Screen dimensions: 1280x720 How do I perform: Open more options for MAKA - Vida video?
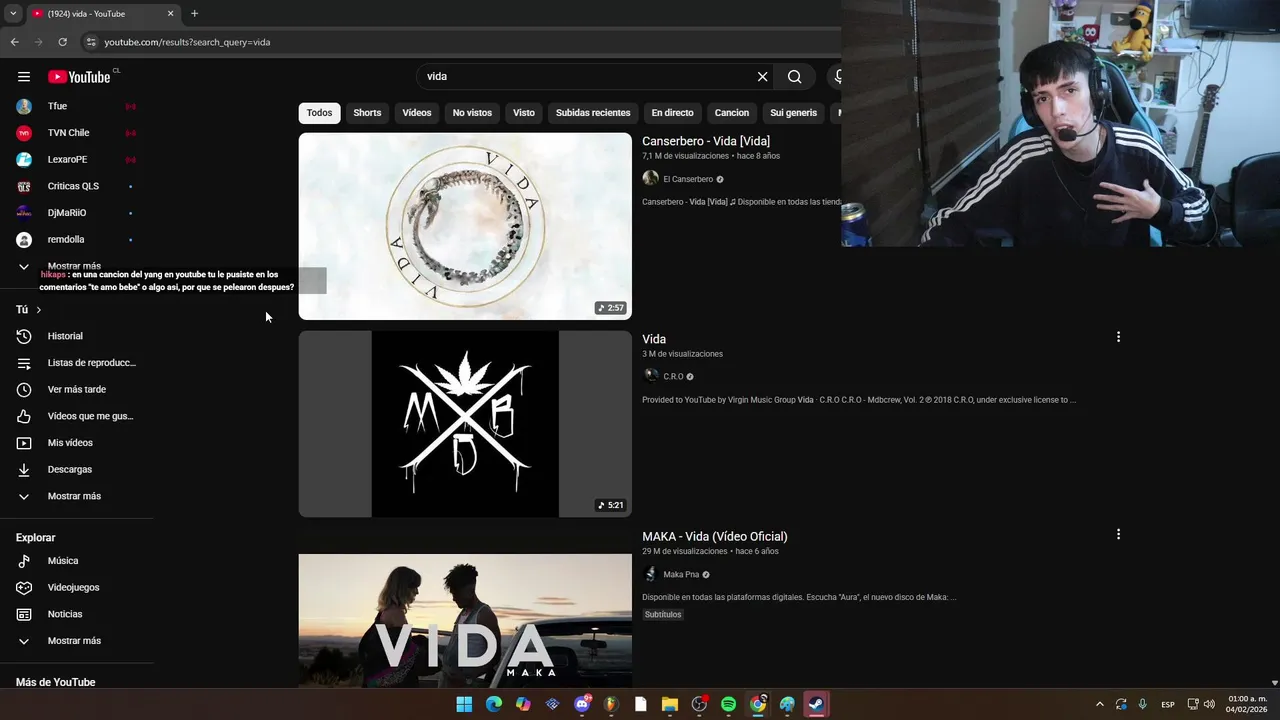coord(1118,534)
